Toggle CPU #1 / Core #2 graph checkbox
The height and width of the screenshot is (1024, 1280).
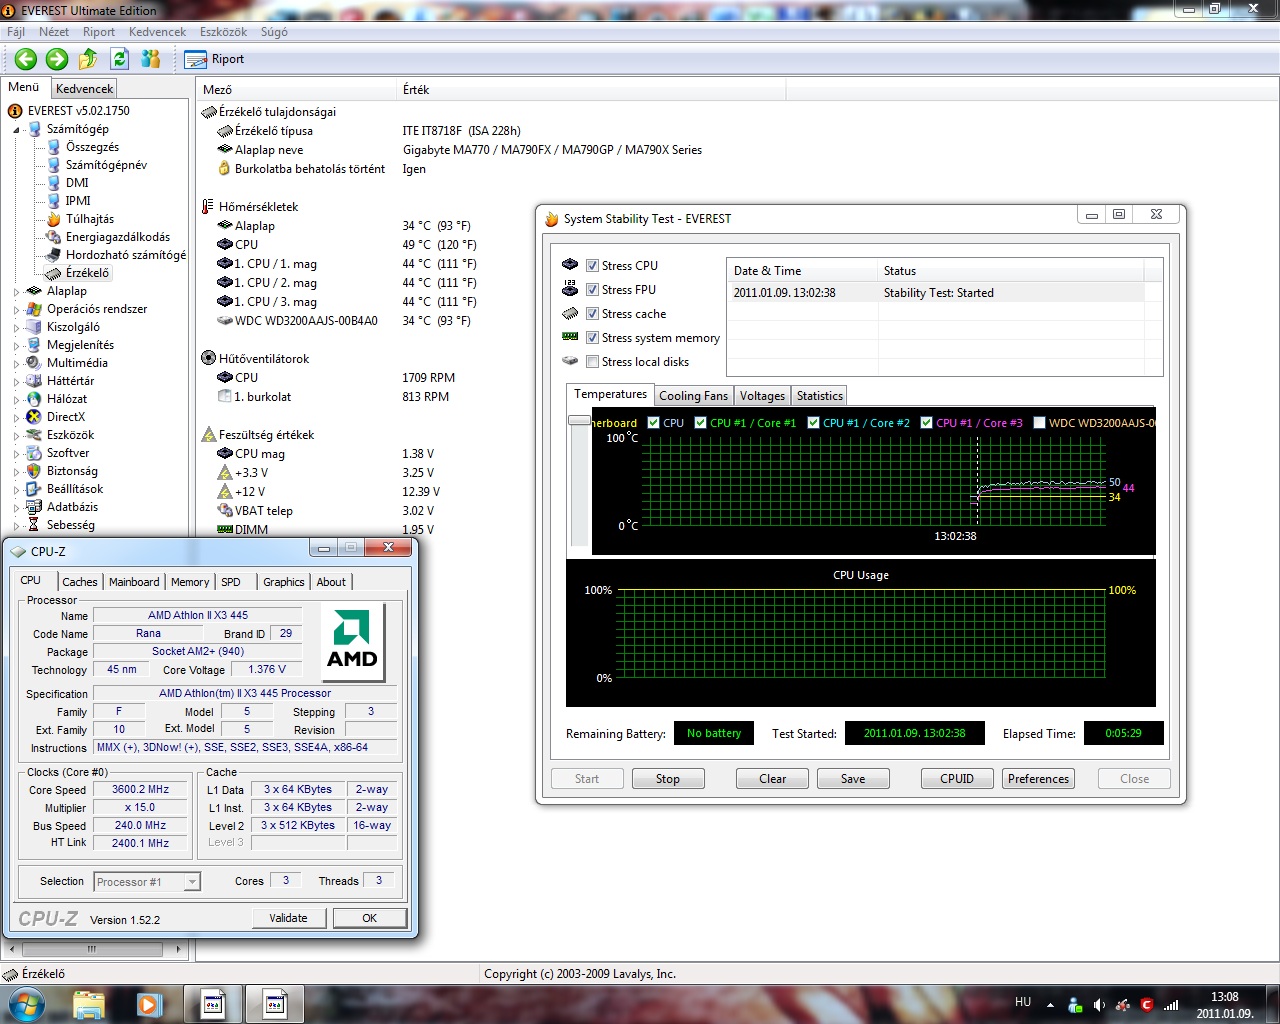(x=813, y=422)
